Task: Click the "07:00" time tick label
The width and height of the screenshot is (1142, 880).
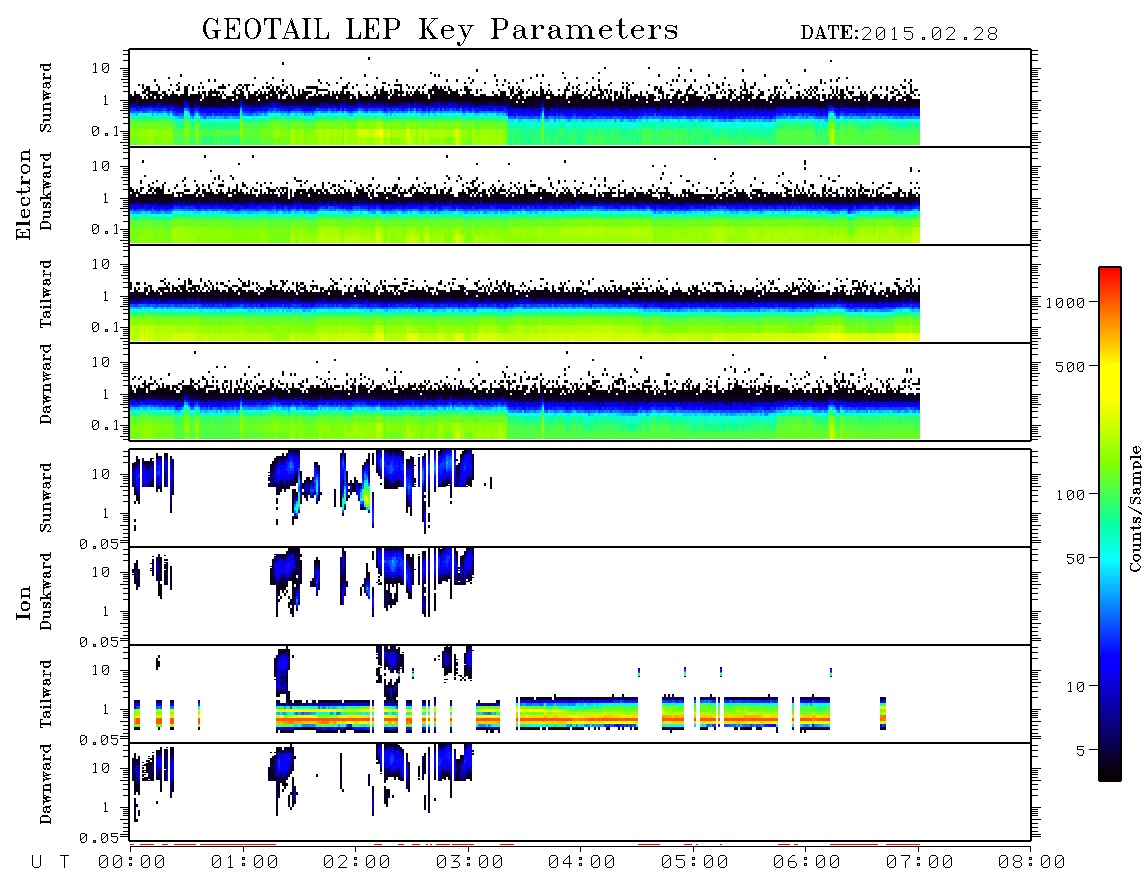Action: pos(919,863)
